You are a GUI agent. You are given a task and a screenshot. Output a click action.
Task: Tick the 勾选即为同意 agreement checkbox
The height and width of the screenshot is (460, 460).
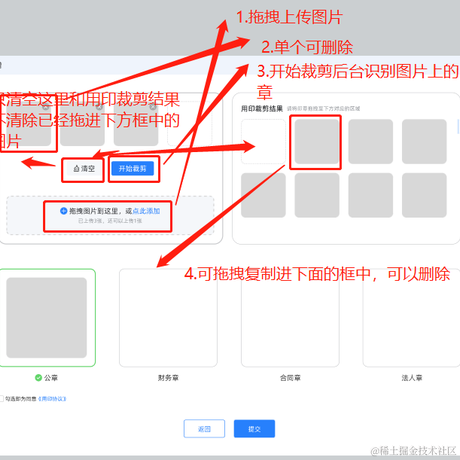[x=1, y=399]
